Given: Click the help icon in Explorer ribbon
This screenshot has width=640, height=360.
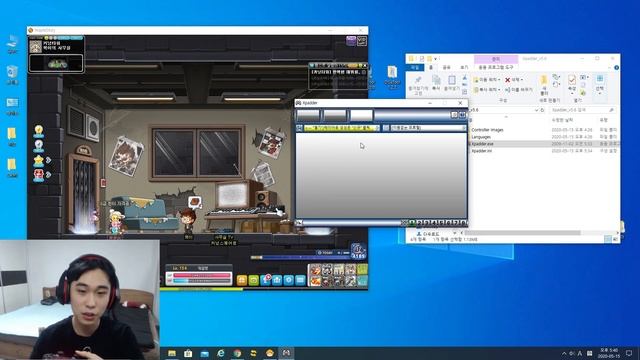Looking at the screenshot, I should coord(616,67).
